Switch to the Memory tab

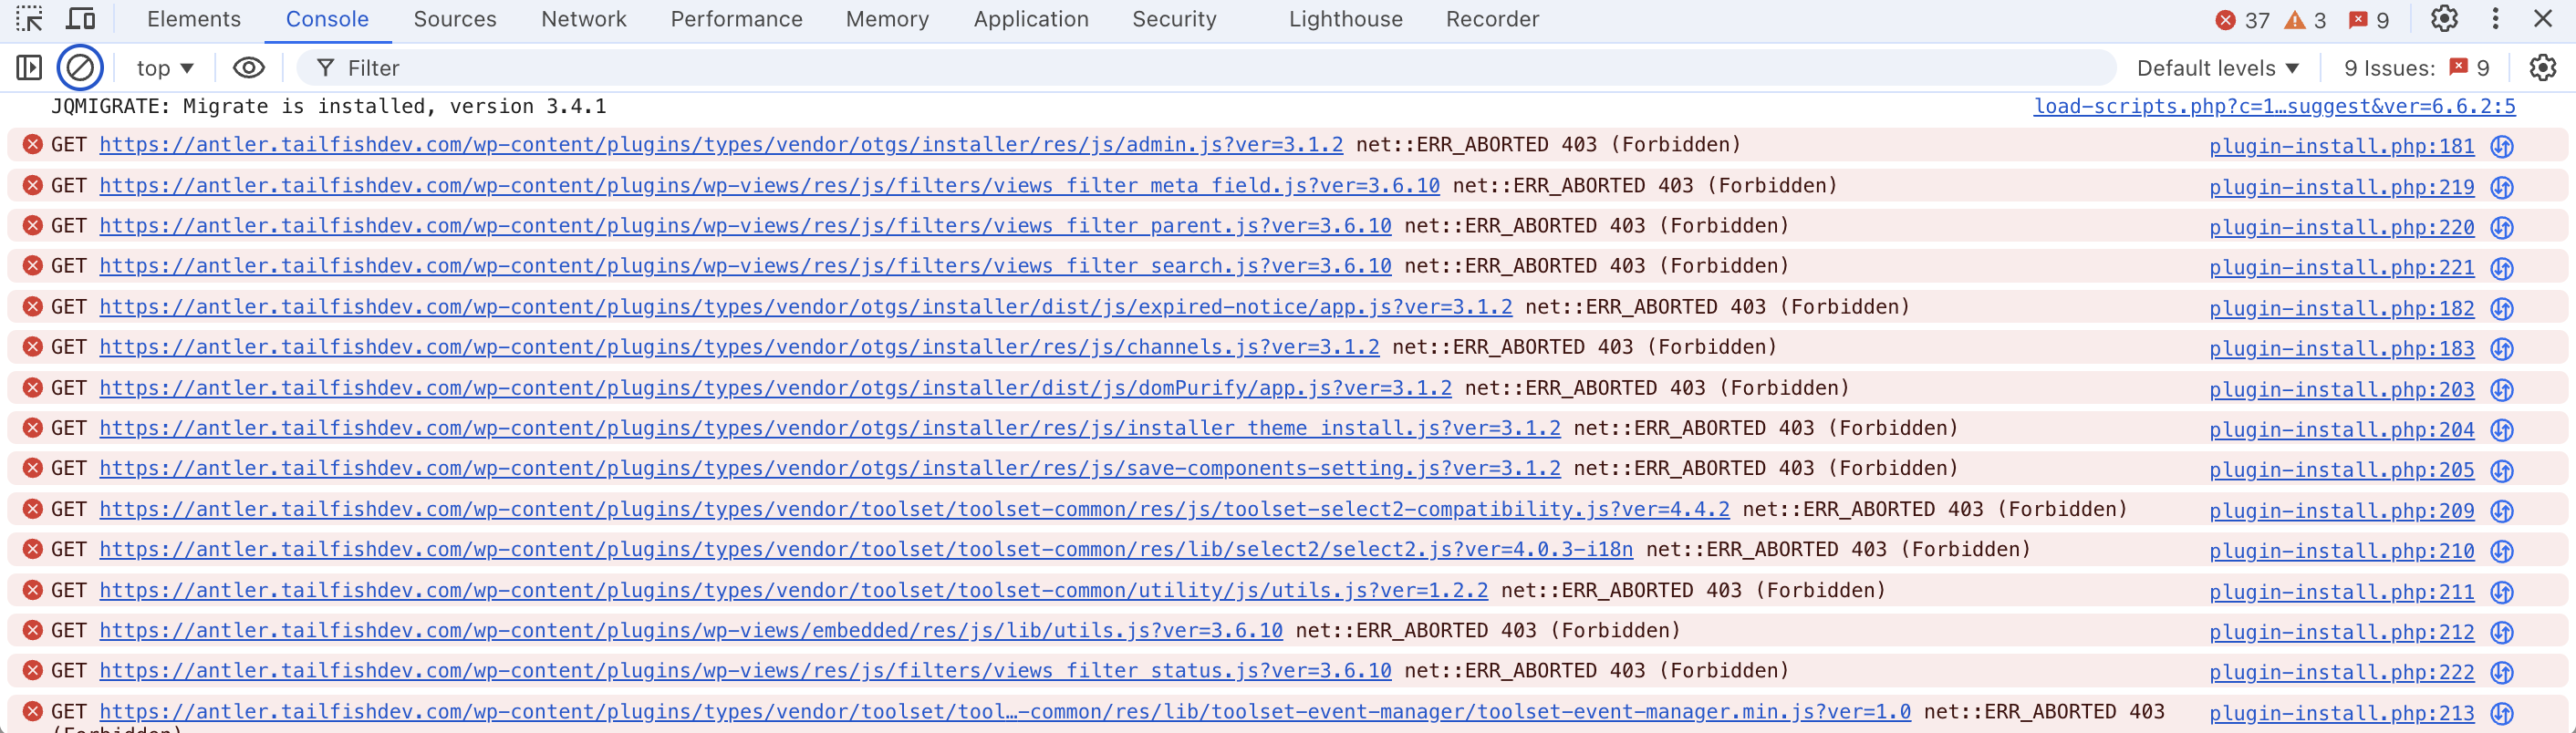tap(887, 19)
